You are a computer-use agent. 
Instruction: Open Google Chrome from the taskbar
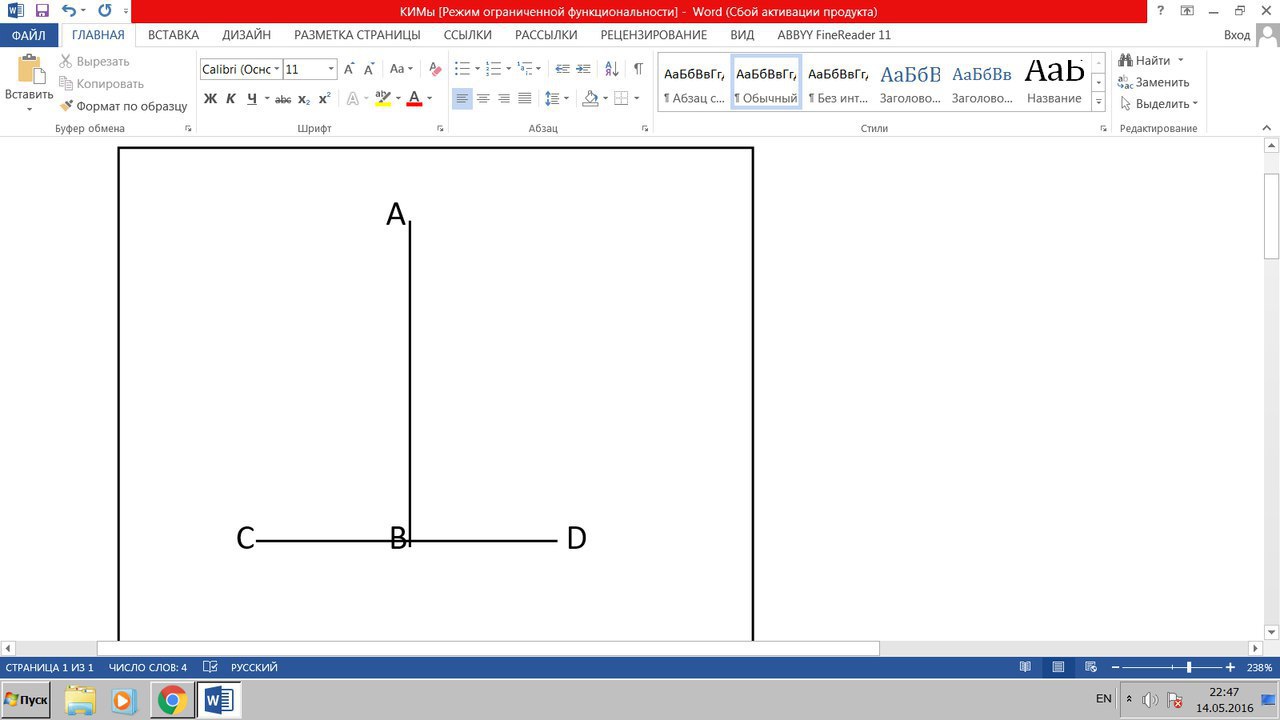(172, 700)
